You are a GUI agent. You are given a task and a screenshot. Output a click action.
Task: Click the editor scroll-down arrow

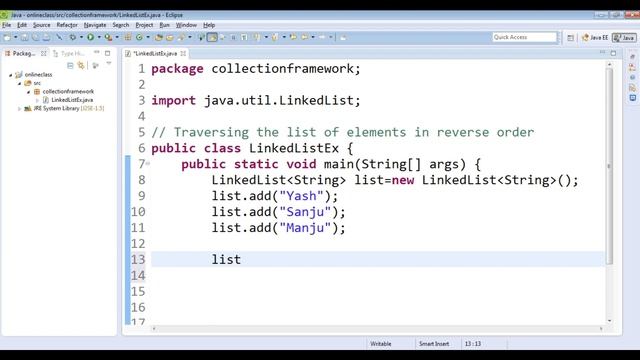609,321
